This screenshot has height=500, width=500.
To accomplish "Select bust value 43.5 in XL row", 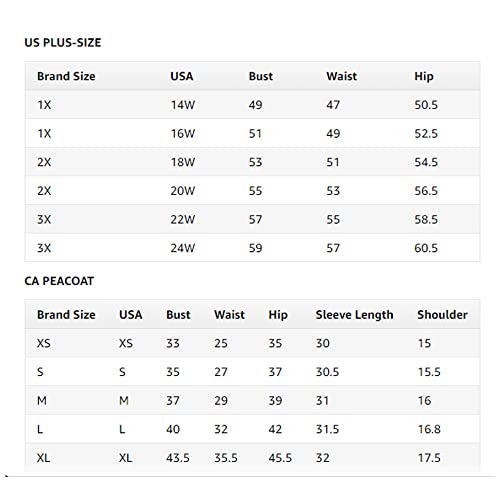I will (178, 458).
